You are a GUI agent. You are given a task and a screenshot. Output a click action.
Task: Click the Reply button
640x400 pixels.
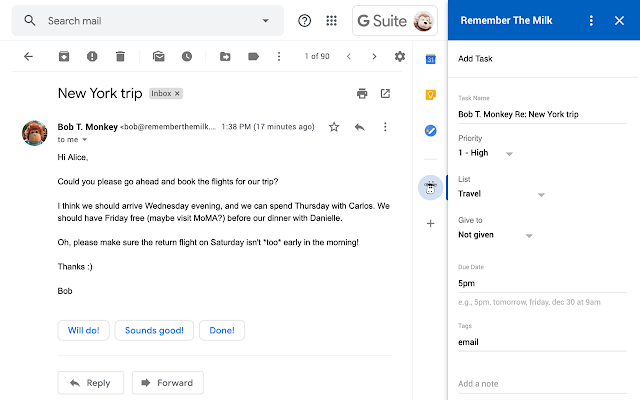(91, 383)
